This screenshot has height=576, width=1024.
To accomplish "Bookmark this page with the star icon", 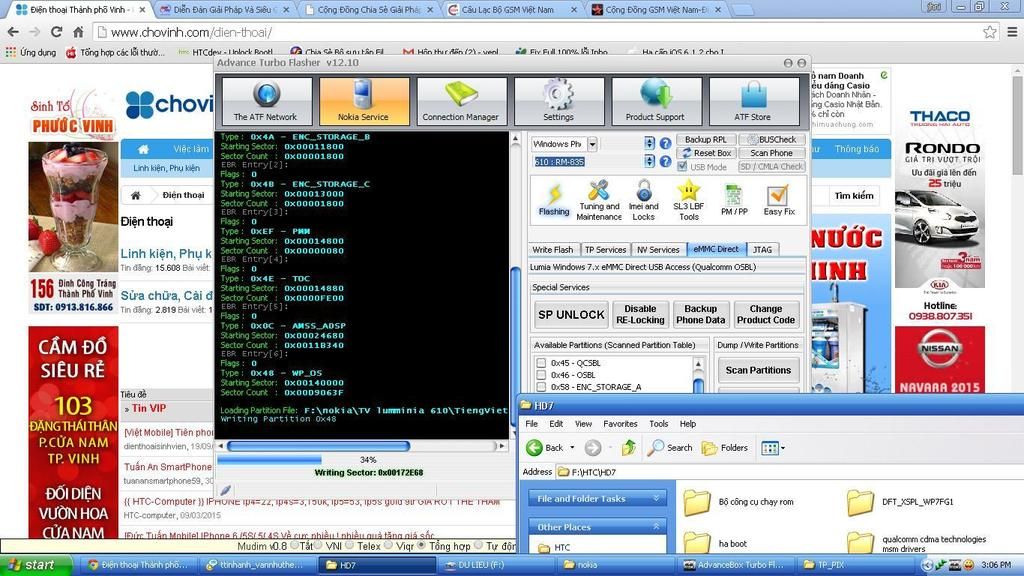I will point(990,32).
